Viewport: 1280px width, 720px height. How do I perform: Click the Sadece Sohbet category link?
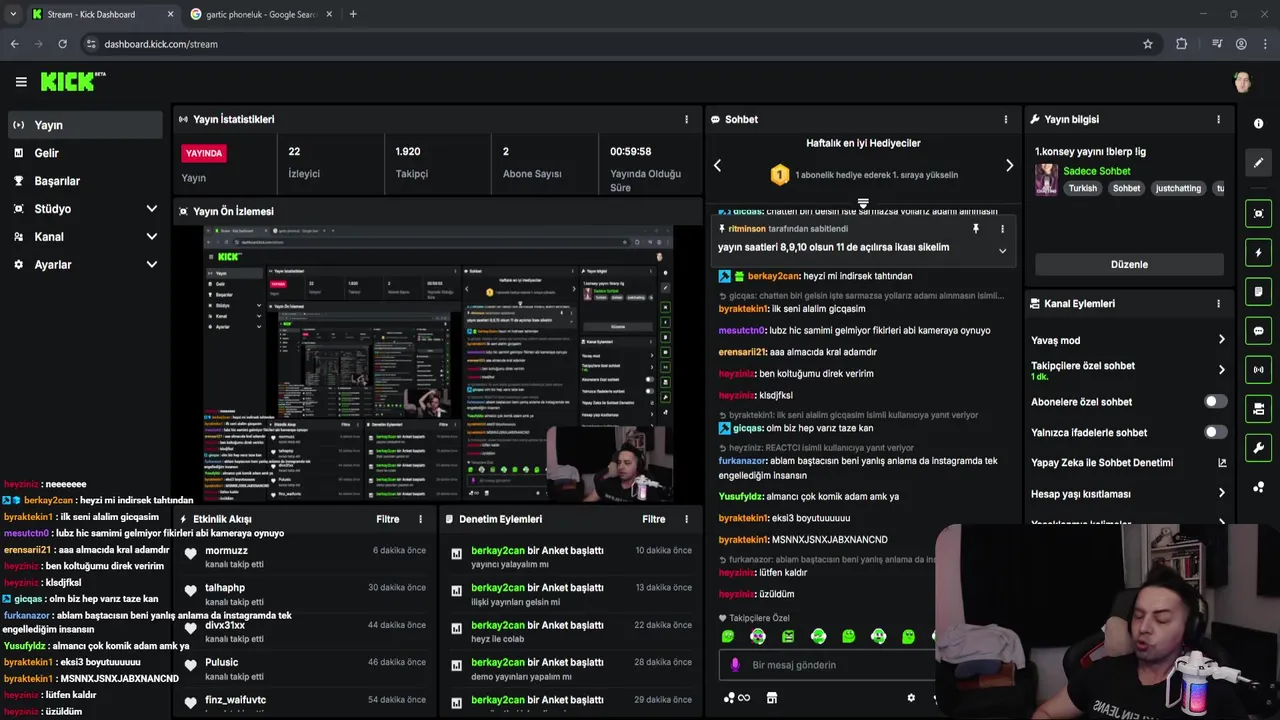point(1096,171)
